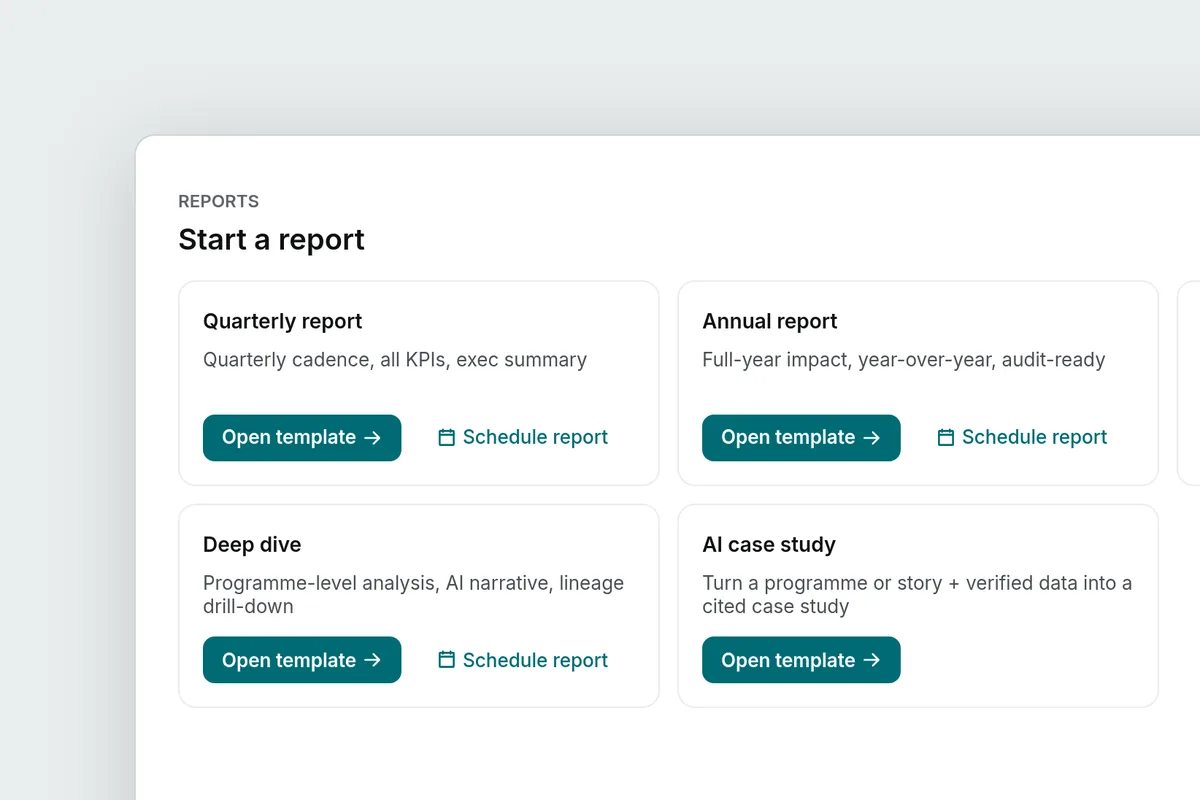This screenshot has height=800, width=1200.
Task: Click arrow icon on AI case study Open template
Action: (872, 660)
